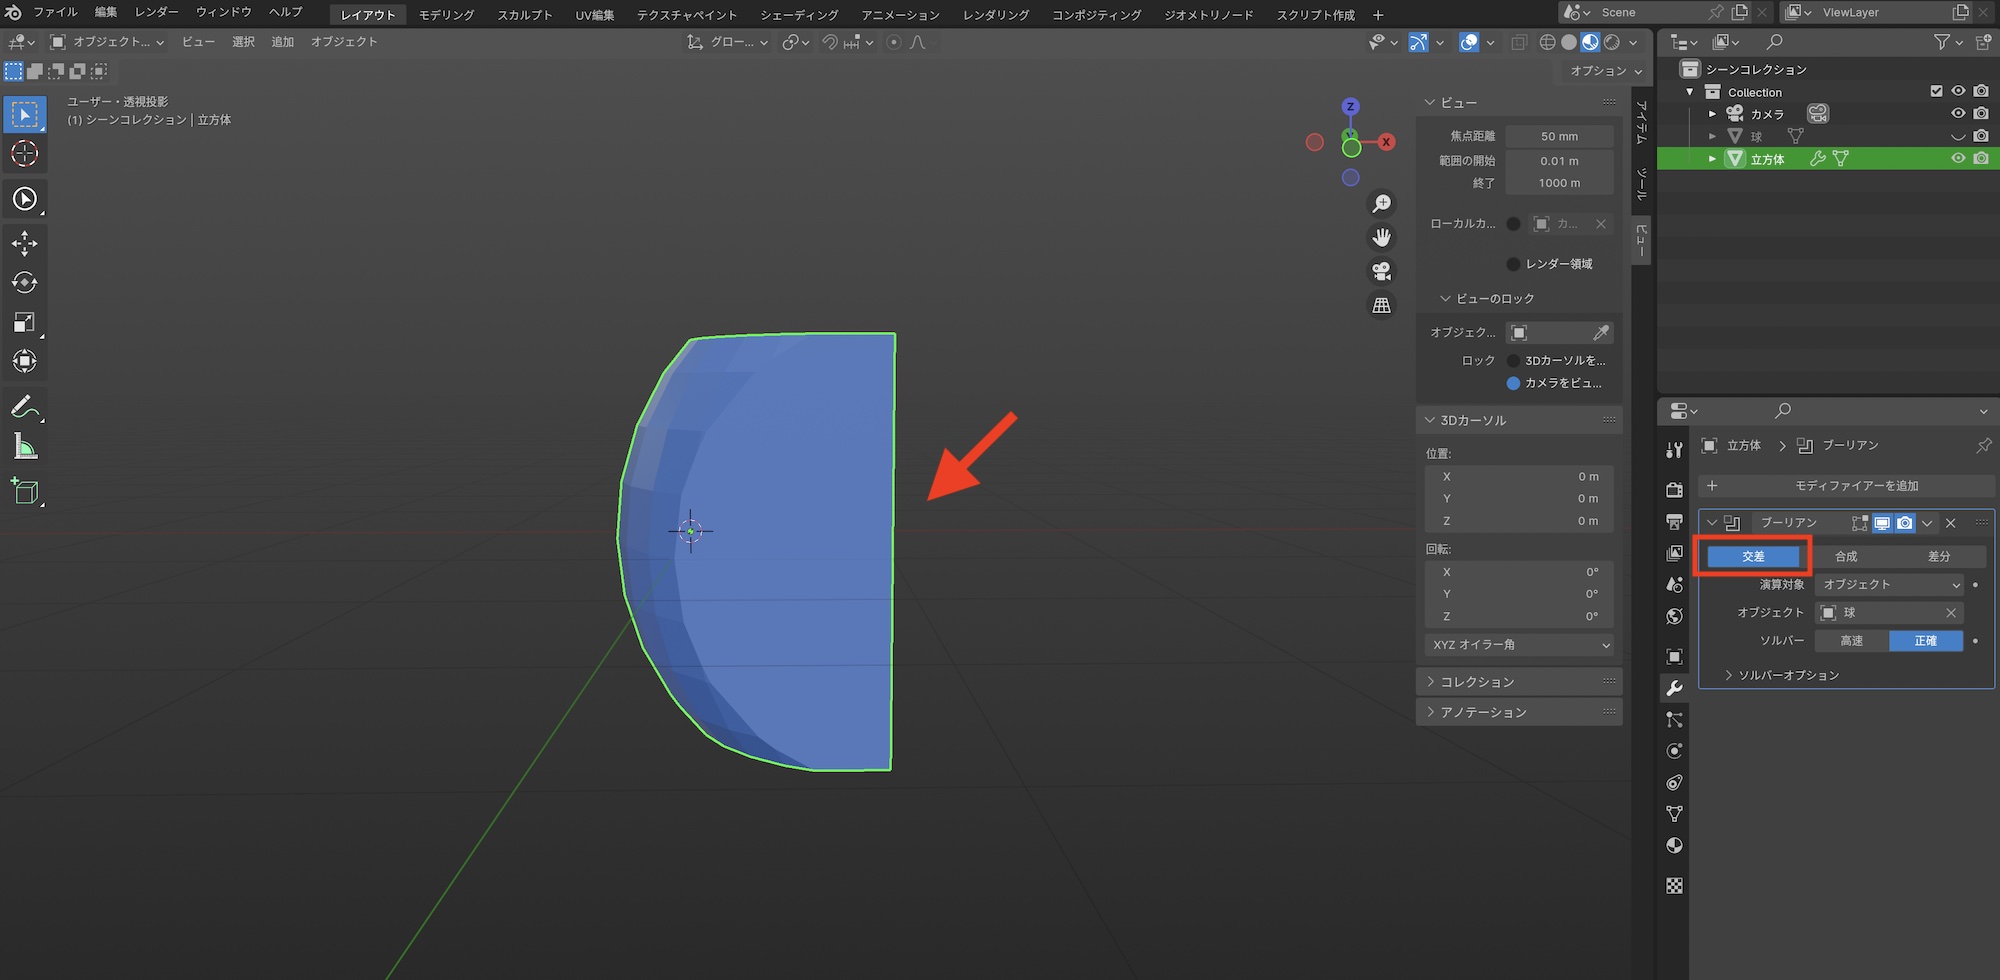Enable the レンダー領域 checkbox
Screen dimensions: 2000x980
(1513, 264)
